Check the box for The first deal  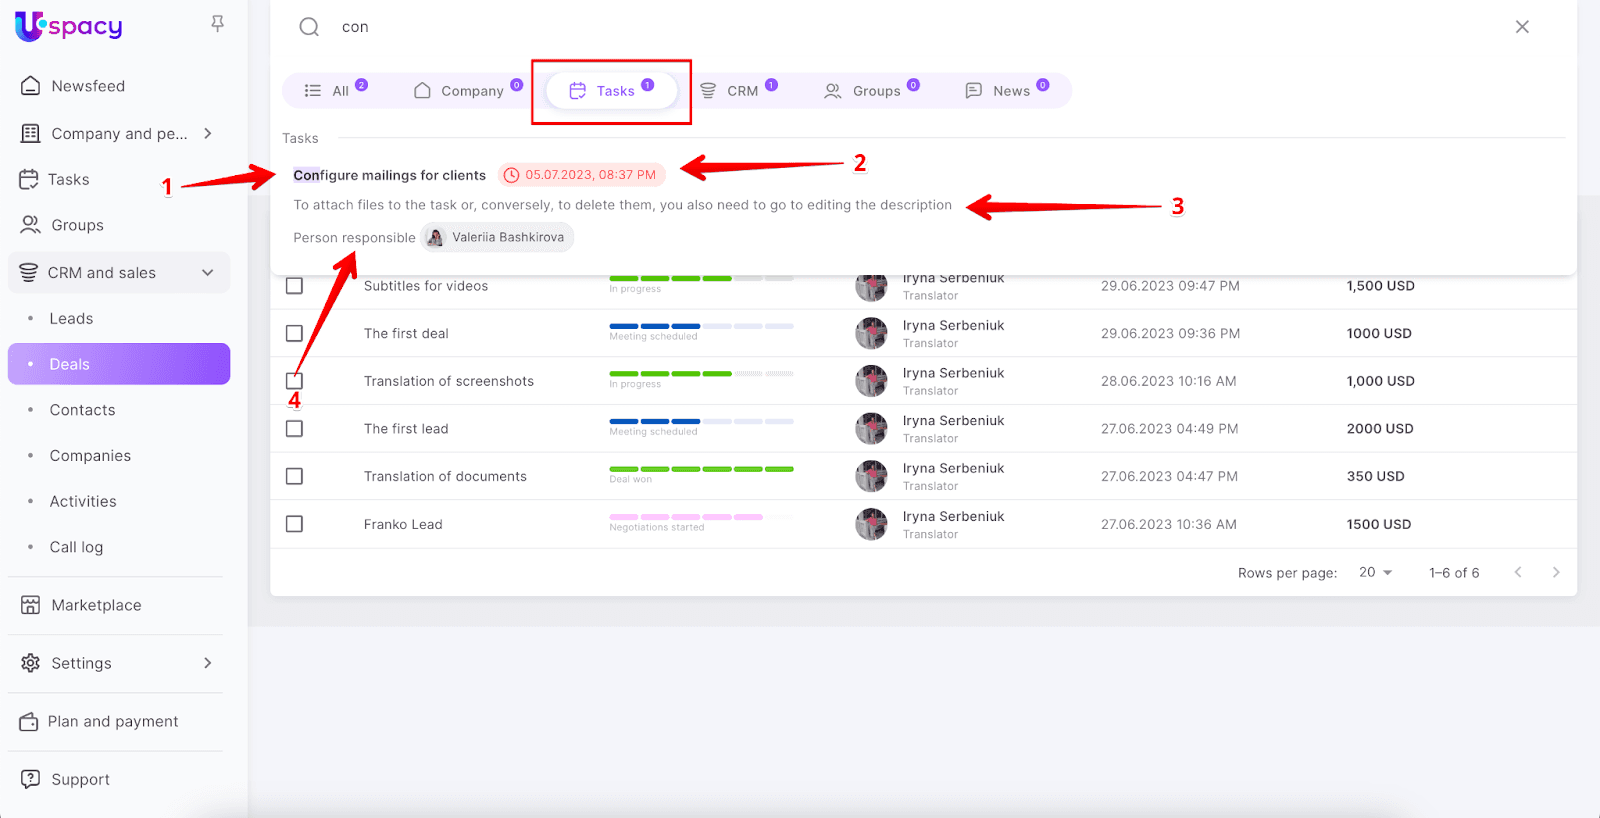click(x=294, y=333)
